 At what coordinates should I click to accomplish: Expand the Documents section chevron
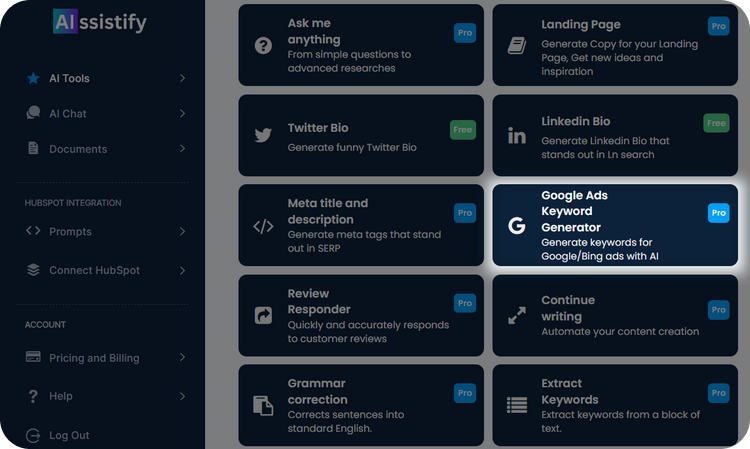click(x=182, y=149)
